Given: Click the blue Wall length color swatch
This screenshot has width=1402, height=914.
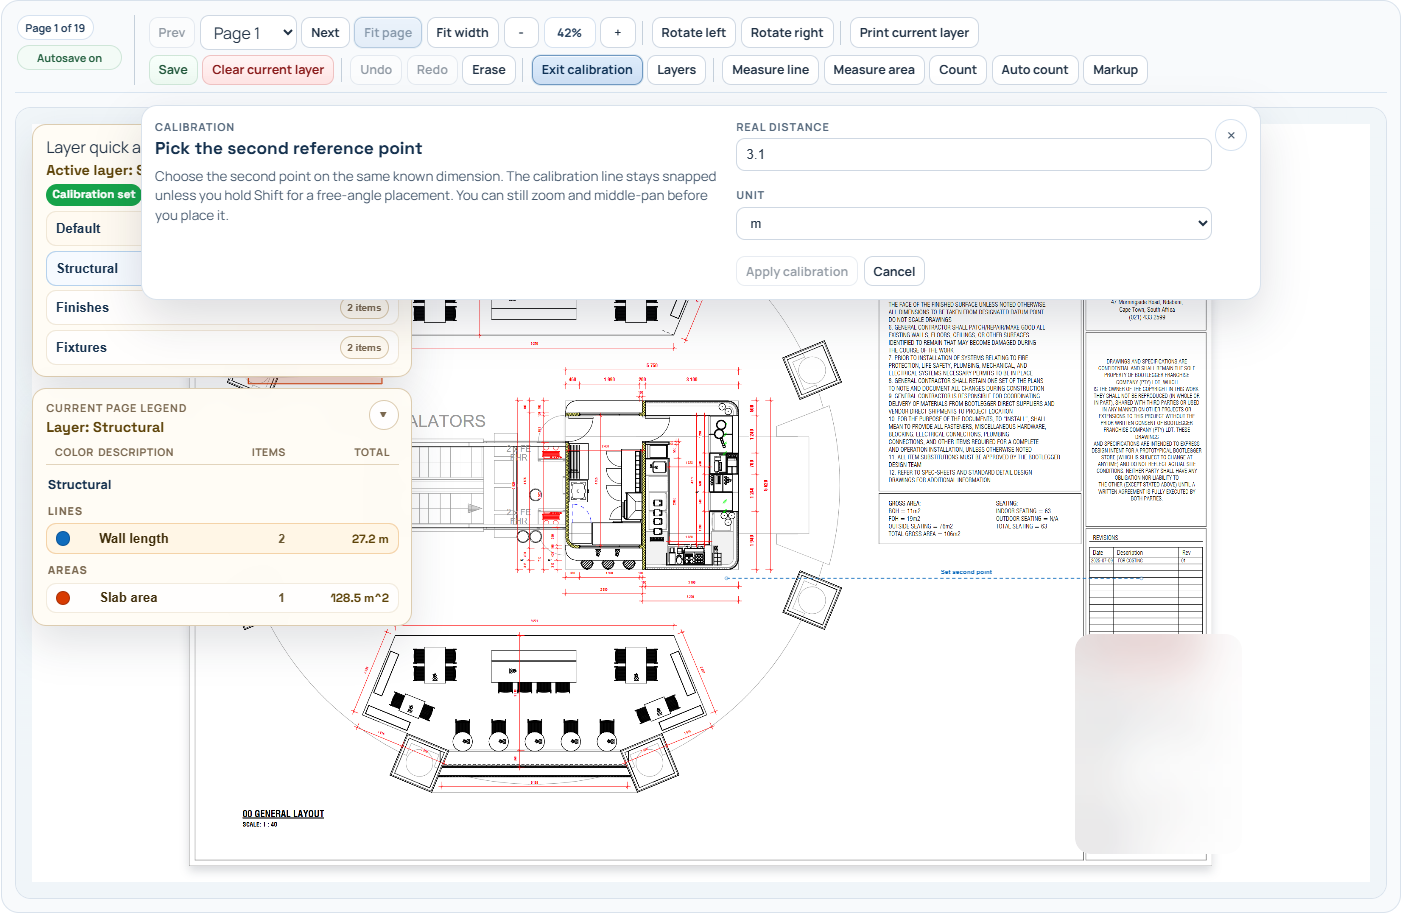Looking at the screenshot, I should coord(63,539).
